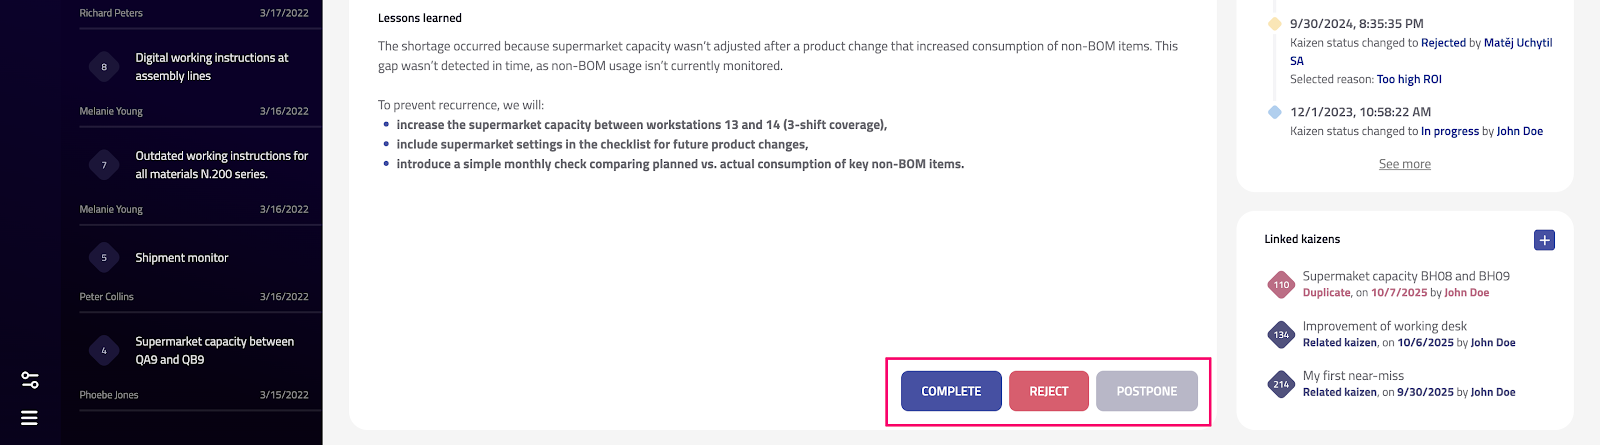Click the 12/1/2023 history timeline marker

(1274, 112)
